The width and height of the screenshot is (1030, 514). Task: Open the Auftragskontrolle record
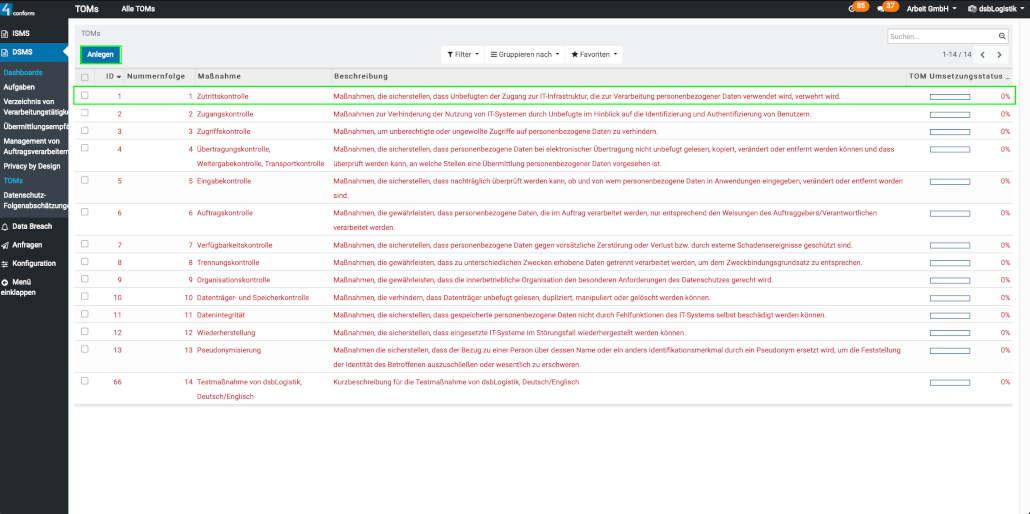[x=224, y=213]
